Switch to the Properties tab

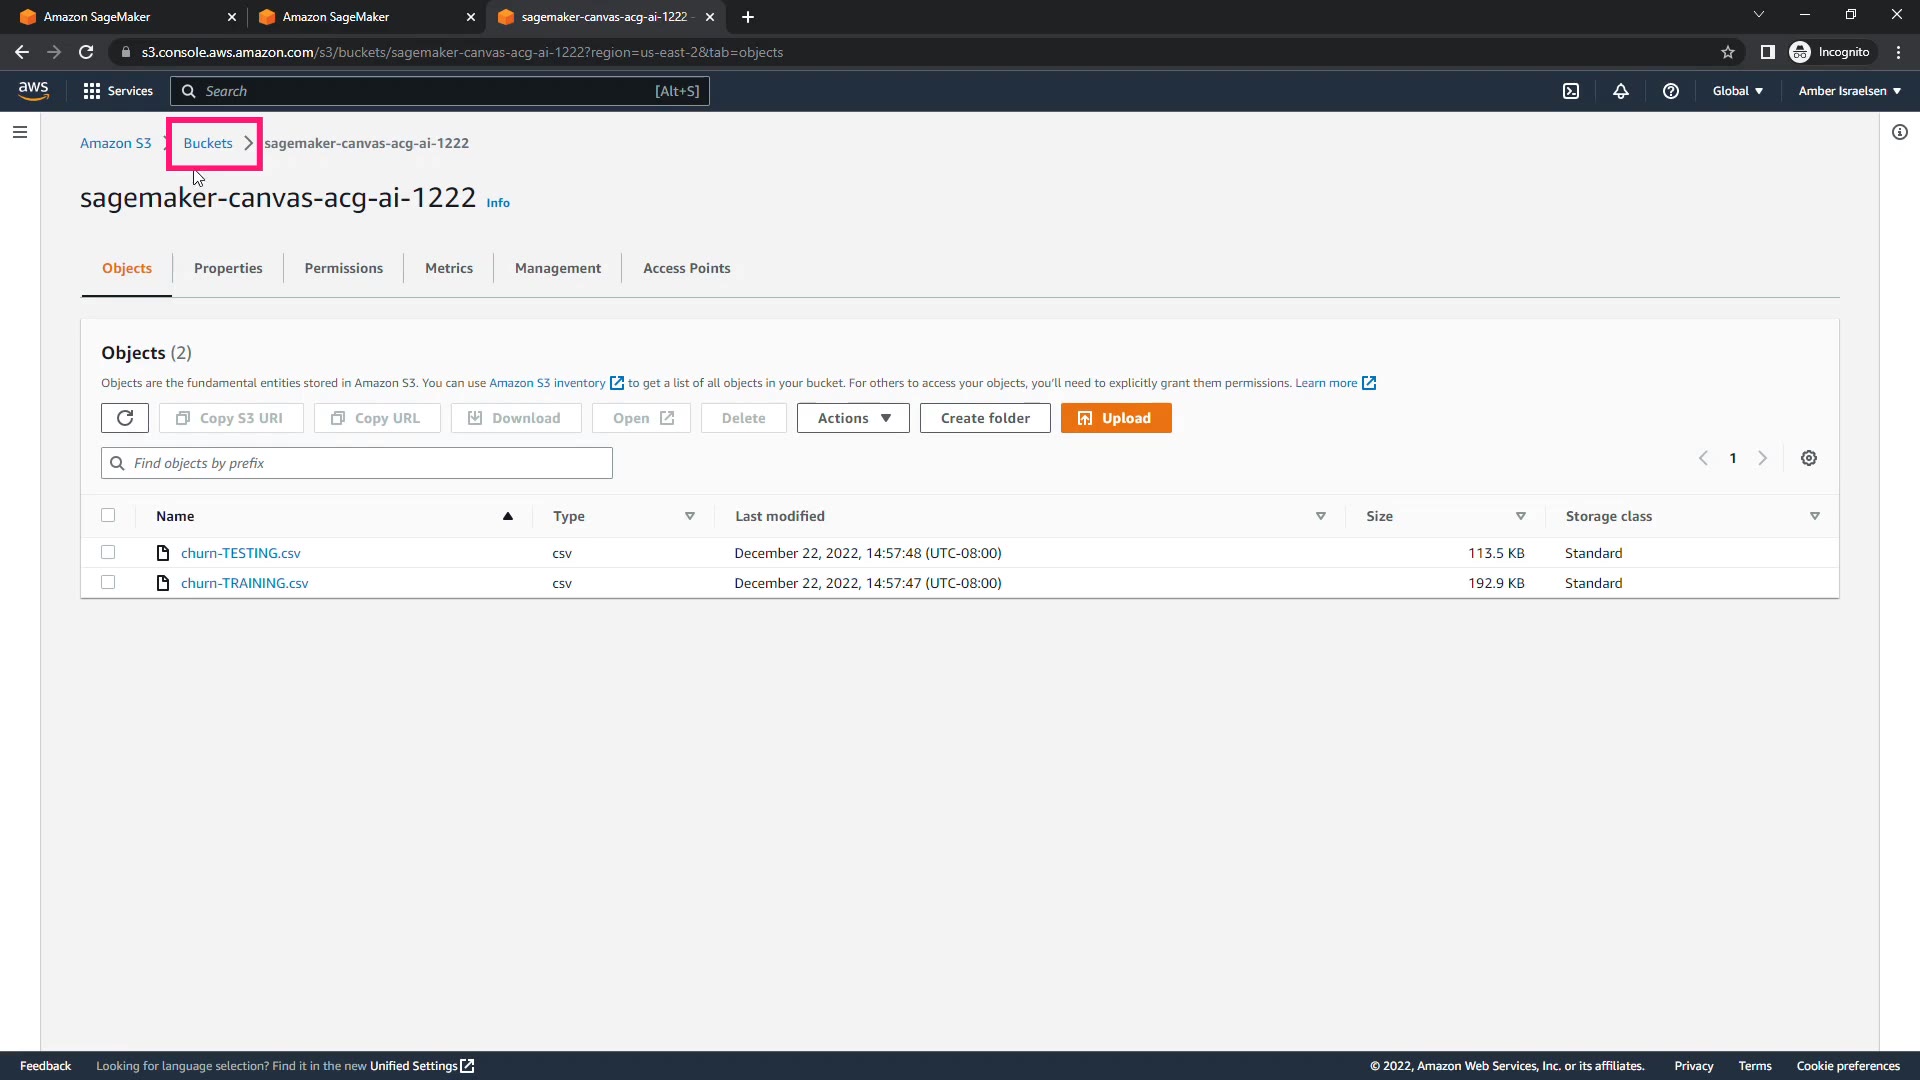click(x=228, y=268)
